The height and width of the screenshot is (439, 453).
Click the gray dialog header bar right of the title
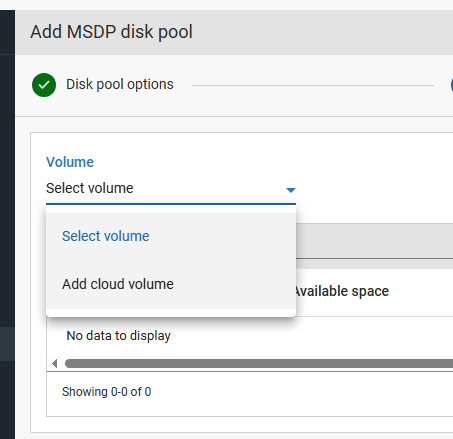(x=323, y=32)
